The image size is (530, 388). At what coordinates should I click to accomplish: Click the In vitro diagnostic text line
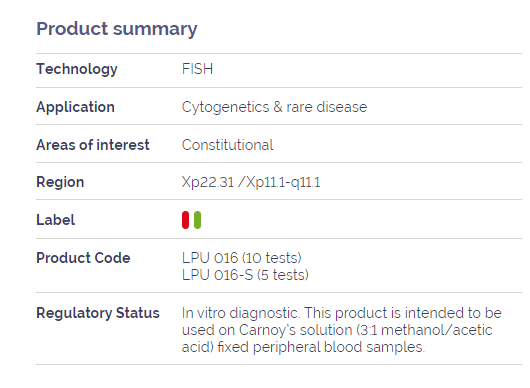(342, 313)
